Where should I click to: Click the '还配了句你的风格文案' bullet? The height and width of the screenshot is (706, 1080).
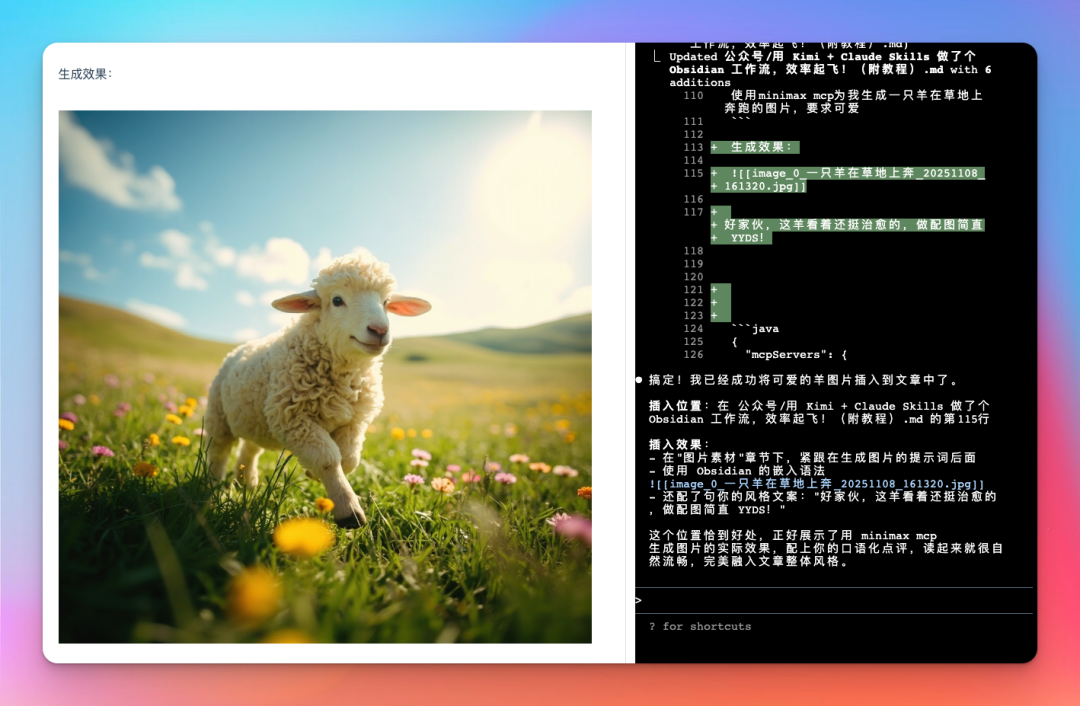[x=822, y=503]
